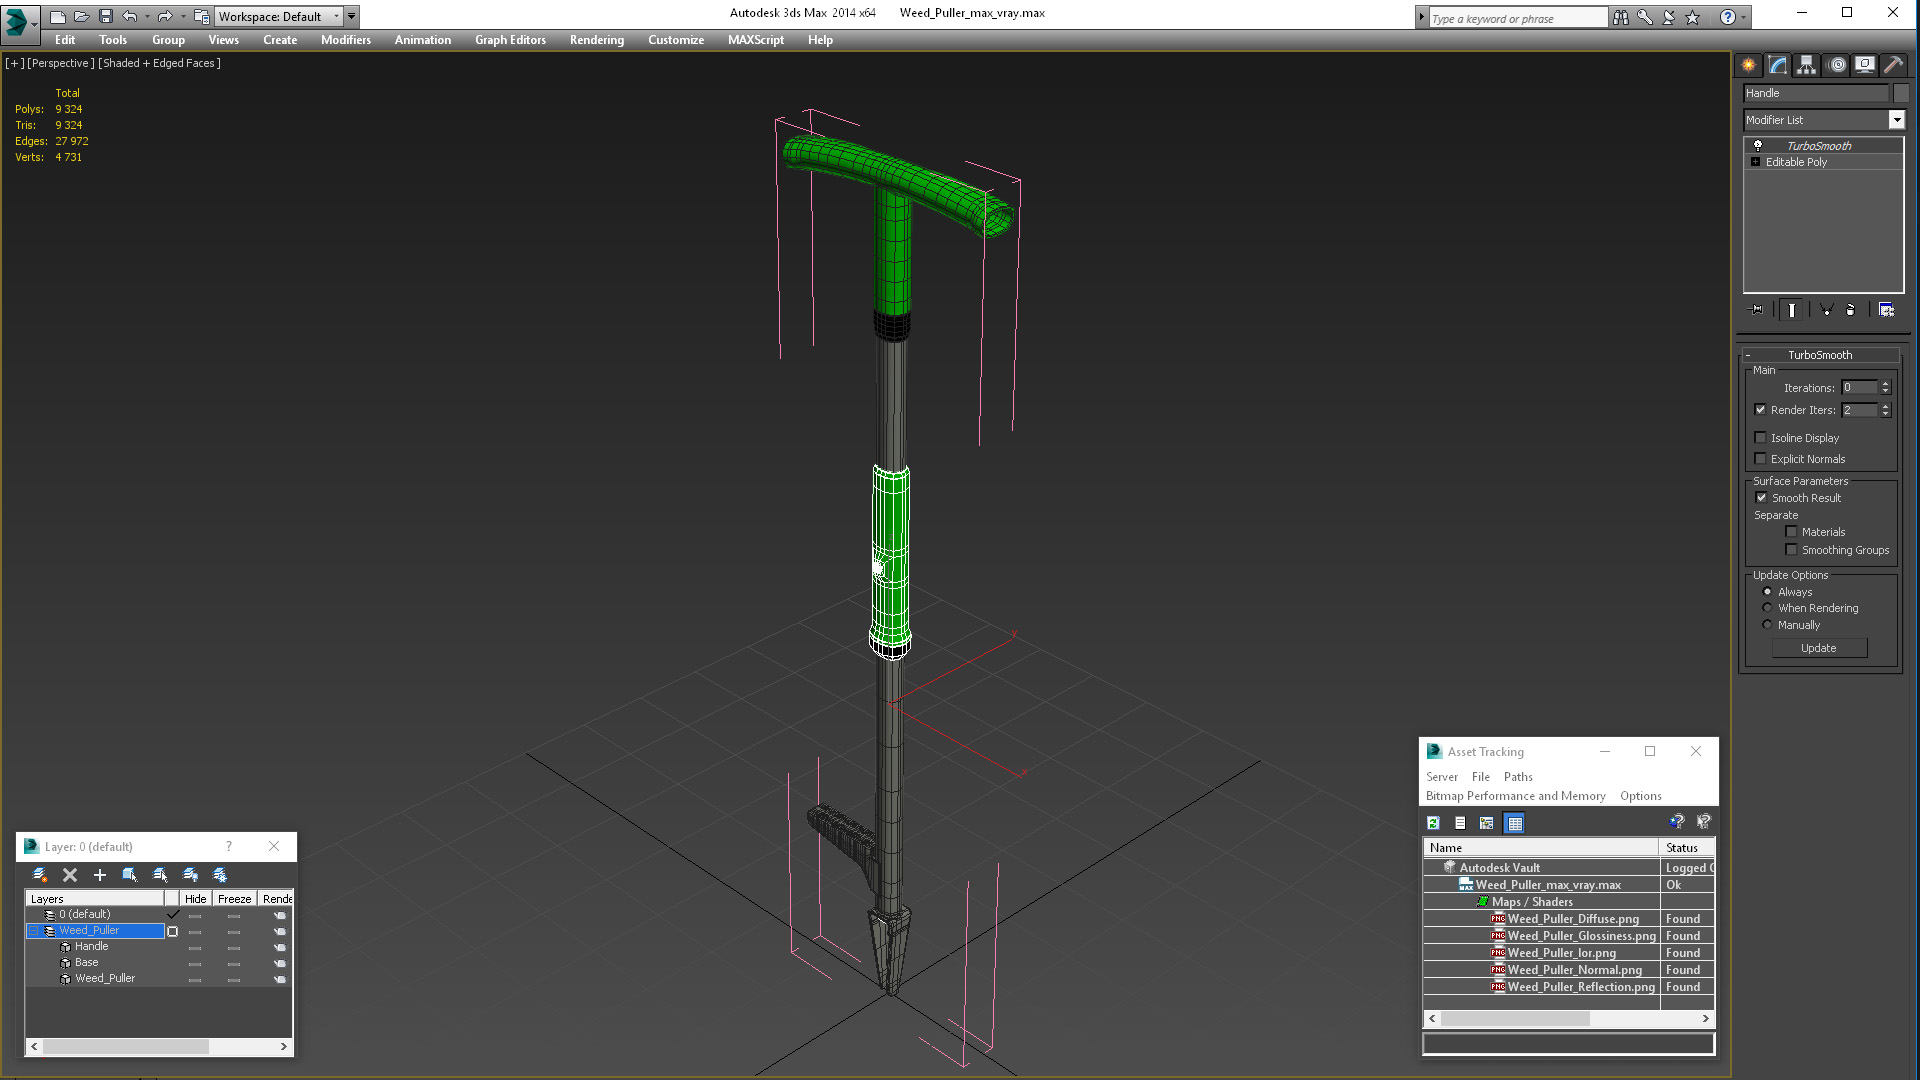Image resolution: width=1920 pixels, height=1080 pixels.
Task: Open the Modifiers menu
Action: (346, 40)
